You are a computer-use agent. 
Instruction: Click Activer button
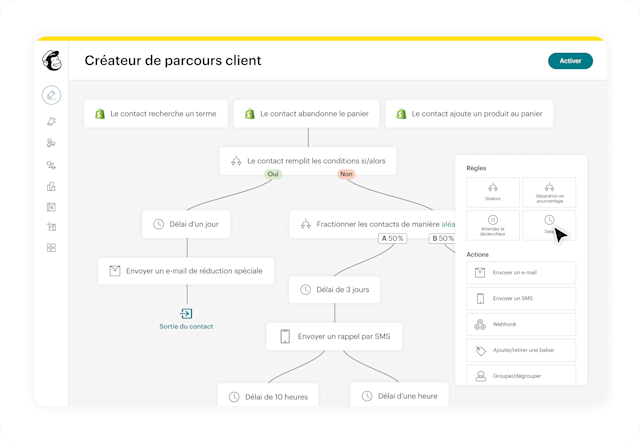coord(570,61)
